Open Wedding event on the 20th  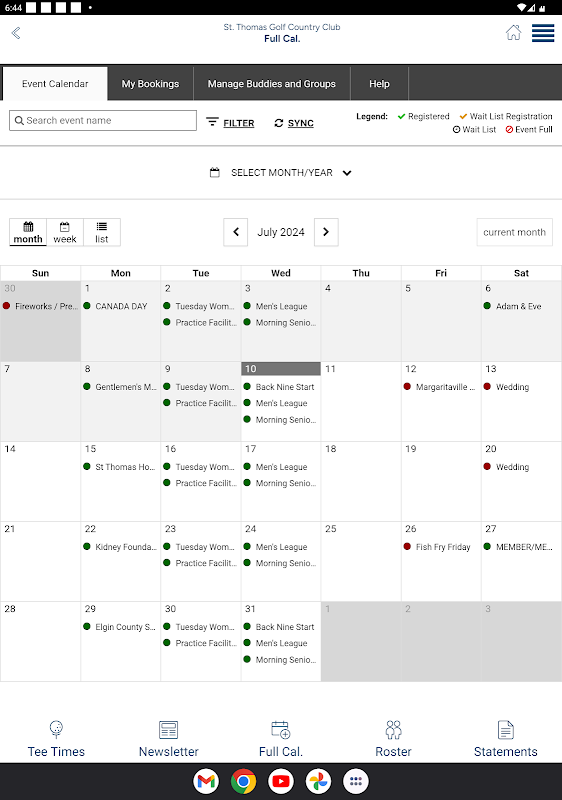tap(507, 467)
